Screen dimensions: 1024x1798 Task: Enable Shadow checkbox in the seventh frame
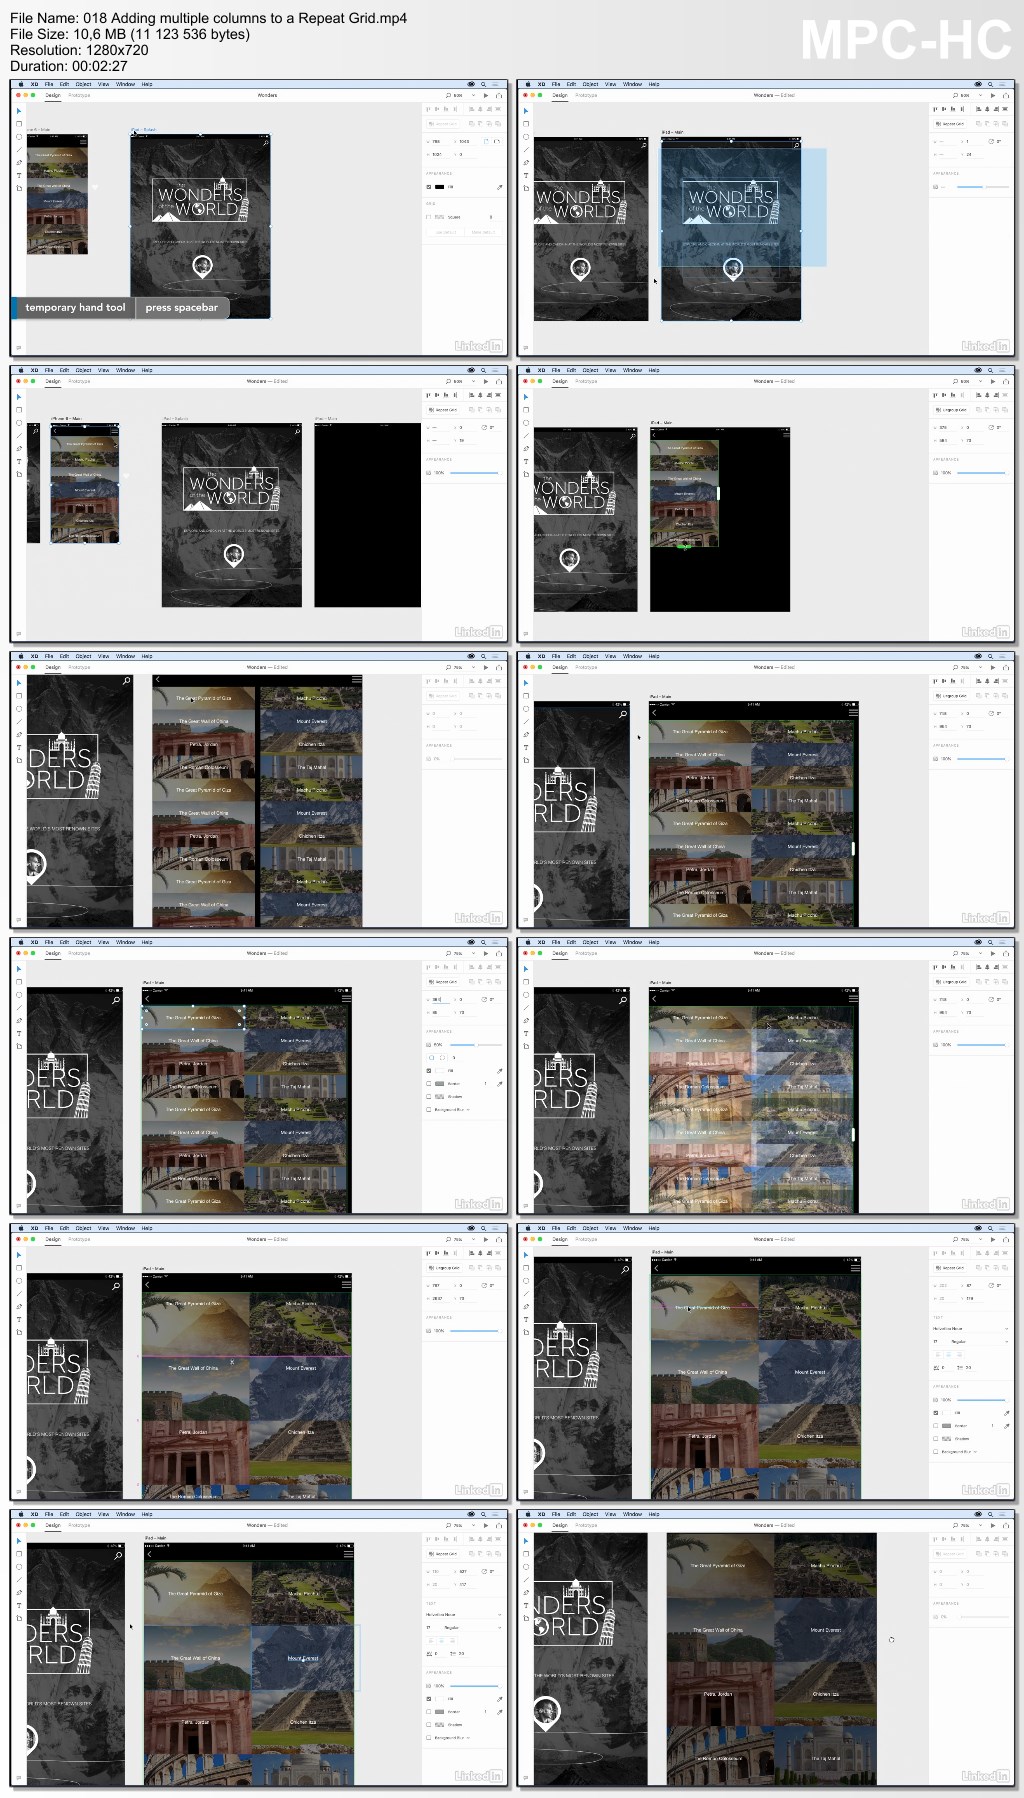click(430, 1097)
